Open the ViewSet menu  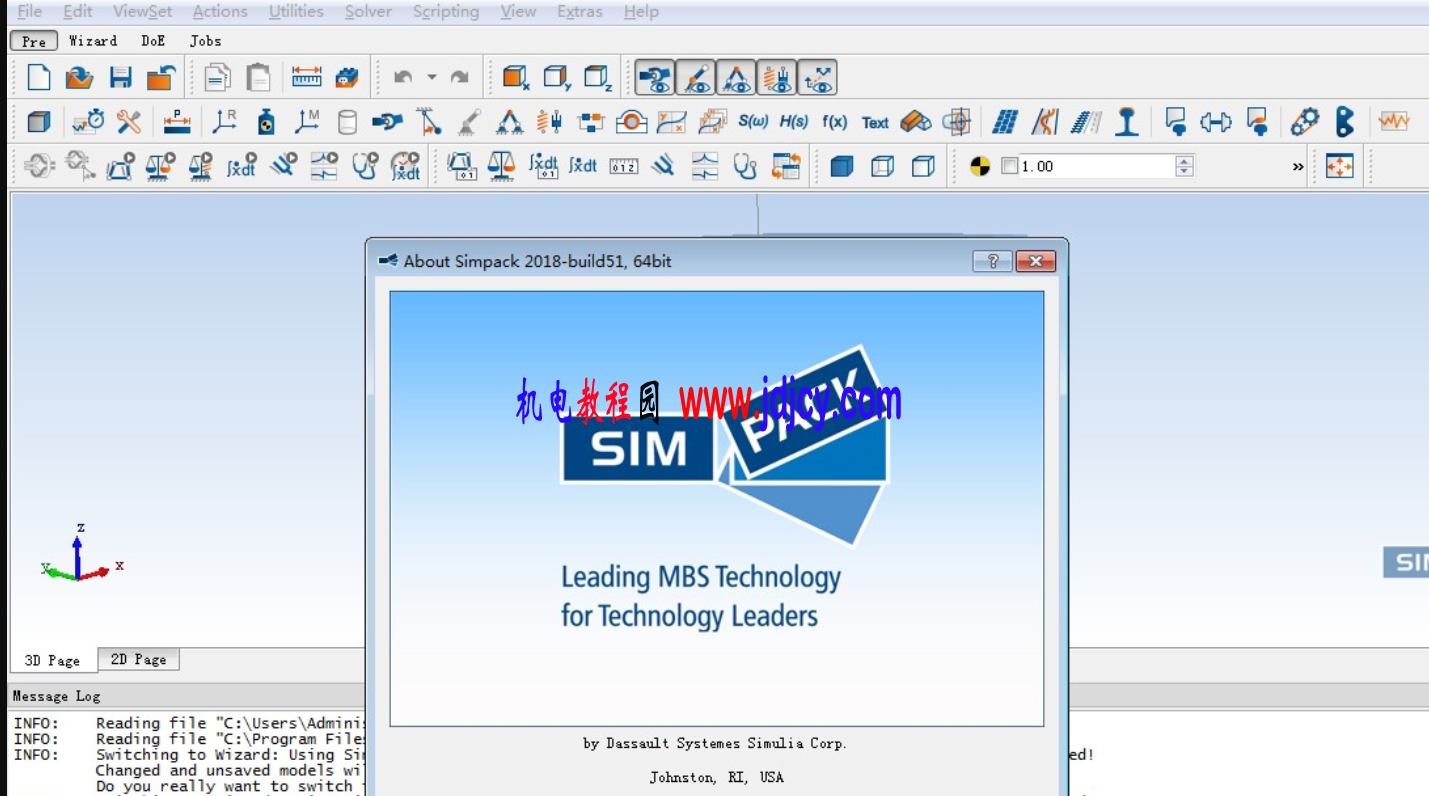click(x=142, y=12)
